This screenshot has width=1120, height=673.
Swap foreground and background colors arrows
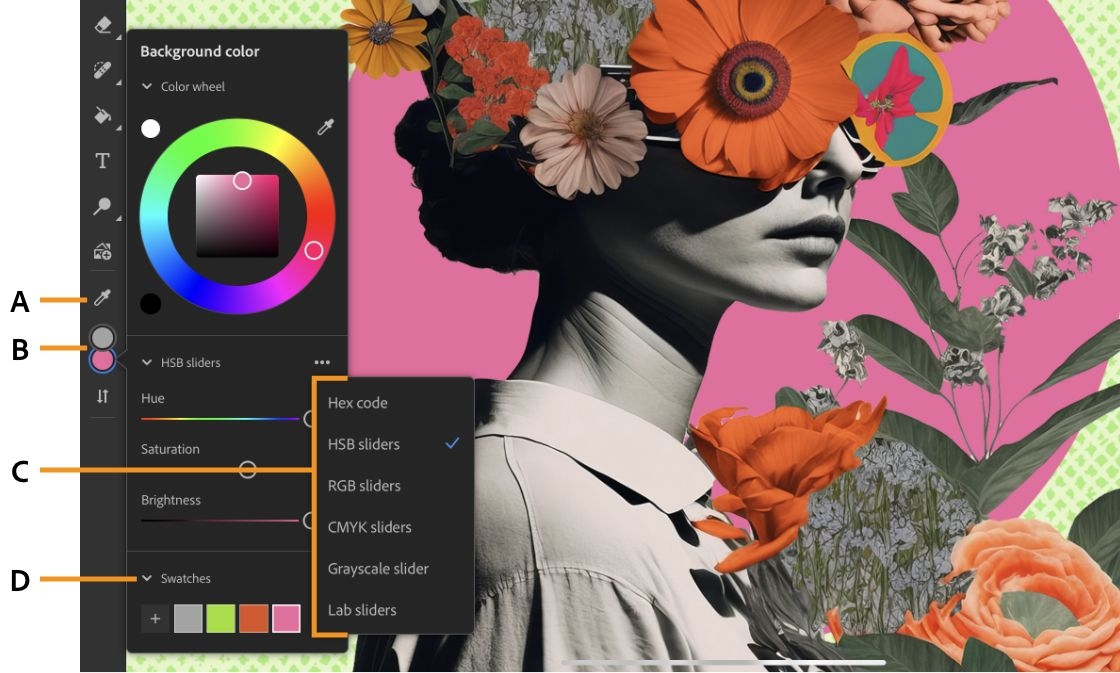click(103, 396)
